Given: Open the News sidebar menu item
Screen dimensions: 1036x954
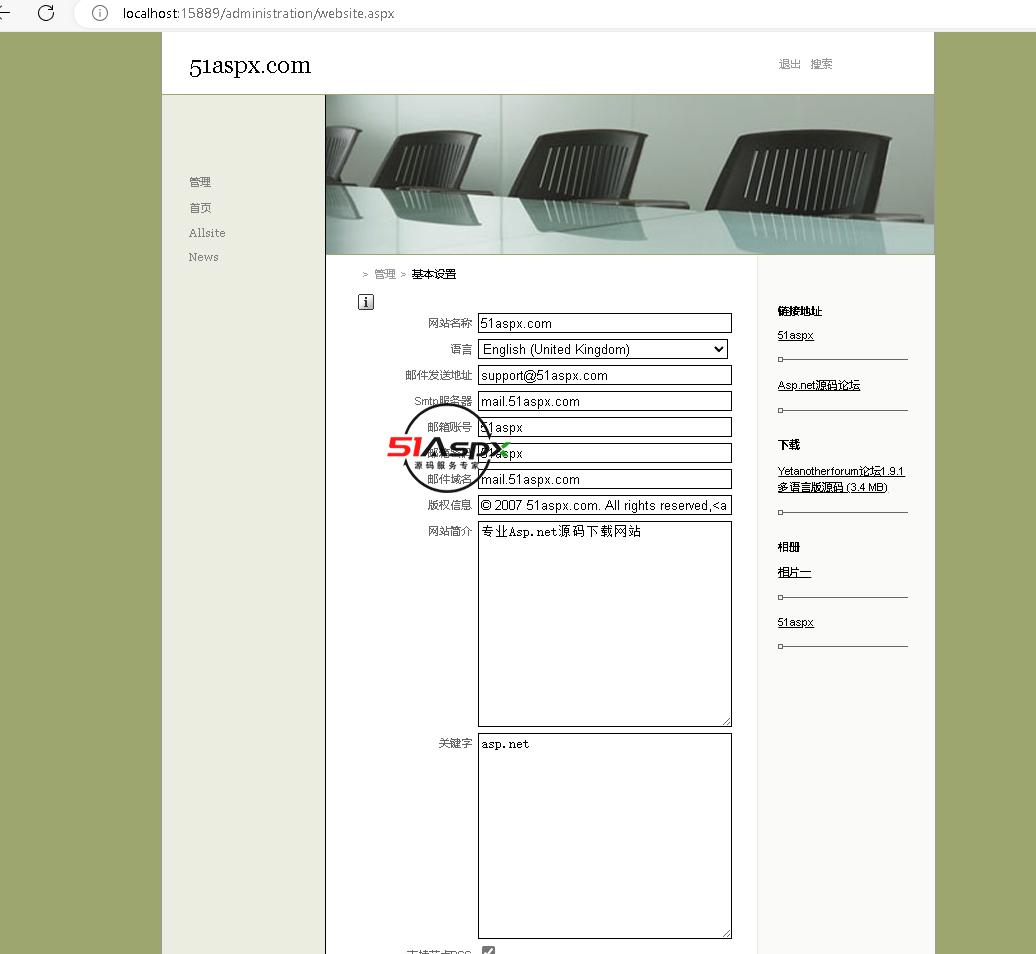Looking at the screenshot, I should point(203,257).
